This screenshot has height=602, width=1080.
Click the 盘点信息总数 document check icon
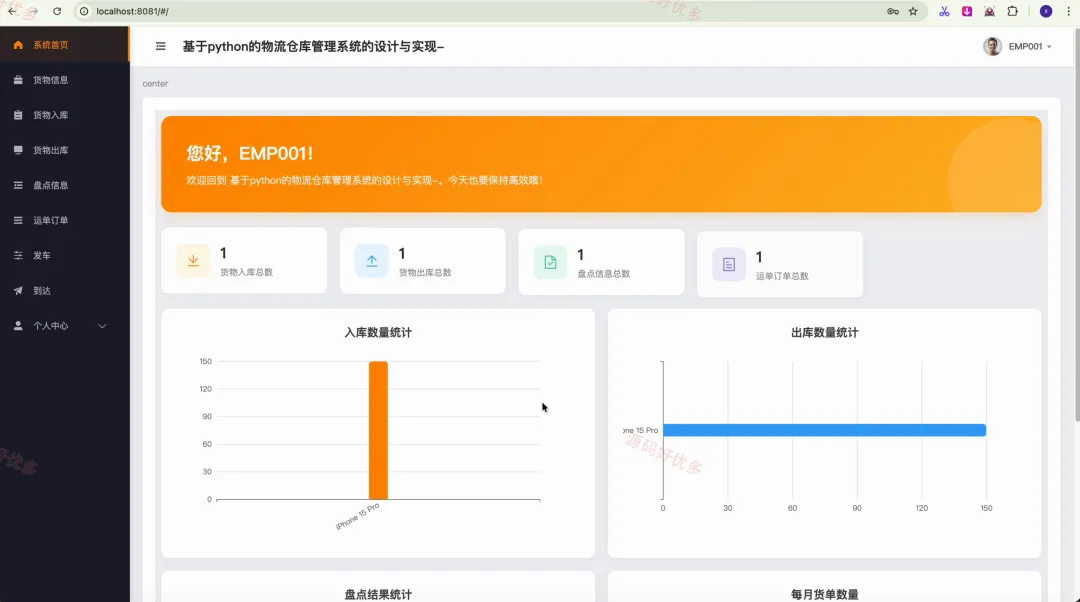(x=550, y=262)
